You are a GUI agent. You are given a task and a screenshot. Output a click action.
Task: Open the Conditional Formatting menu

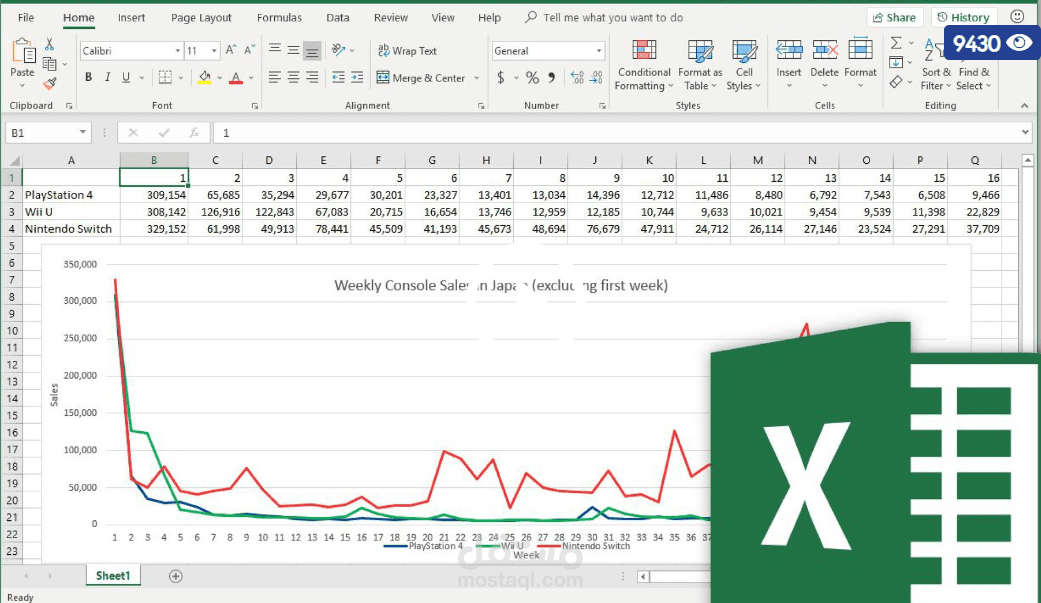(x=644, y=65)
